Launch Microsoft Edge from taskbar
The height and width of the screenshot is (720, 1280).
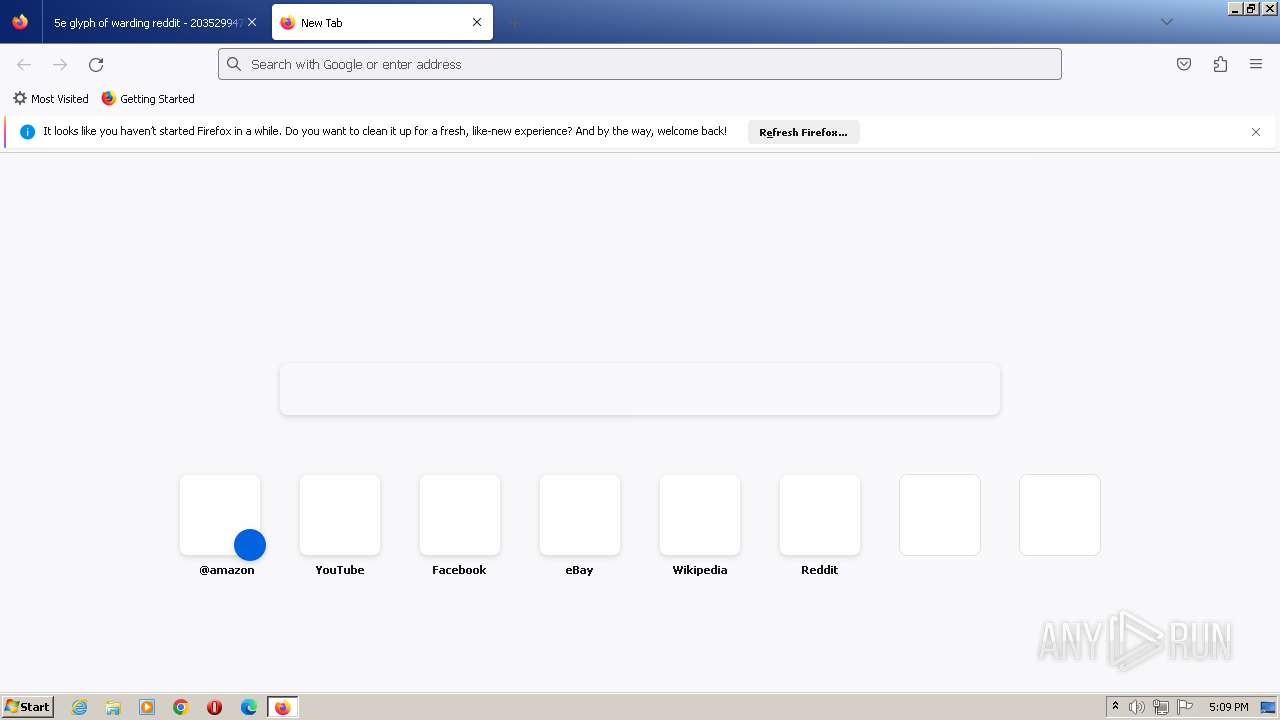pos(249,707)
